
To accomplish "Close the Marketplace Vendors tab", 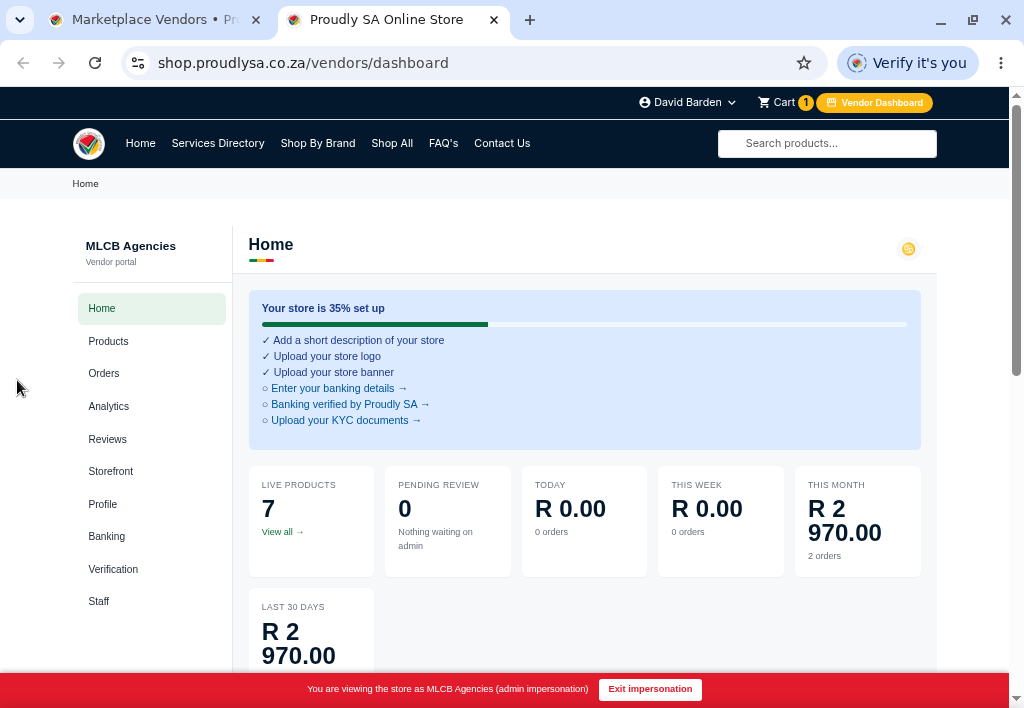I will [x=256, y=20].
